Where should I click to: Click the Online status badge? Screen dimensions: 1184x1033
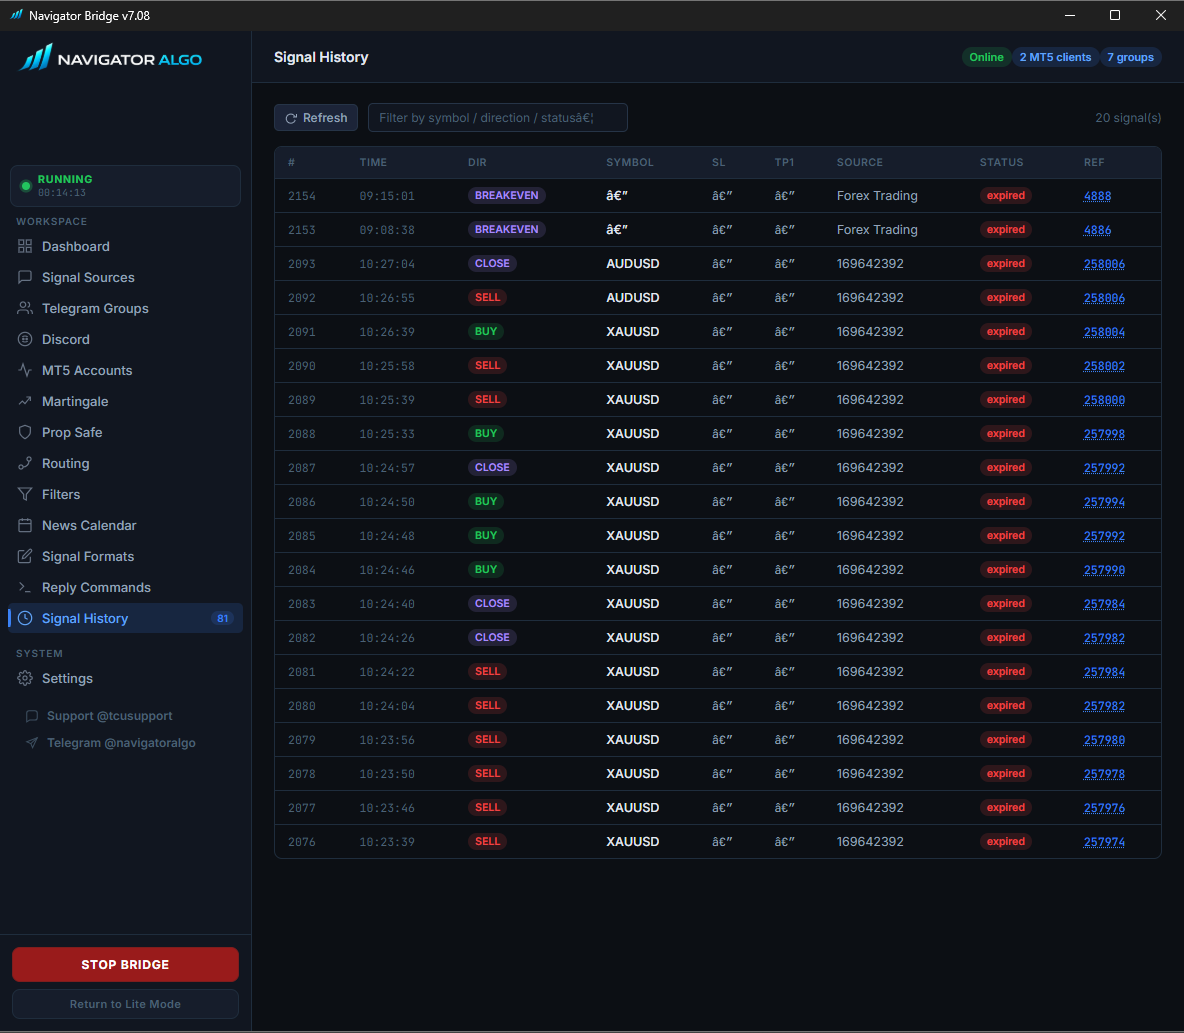(986, 57)
